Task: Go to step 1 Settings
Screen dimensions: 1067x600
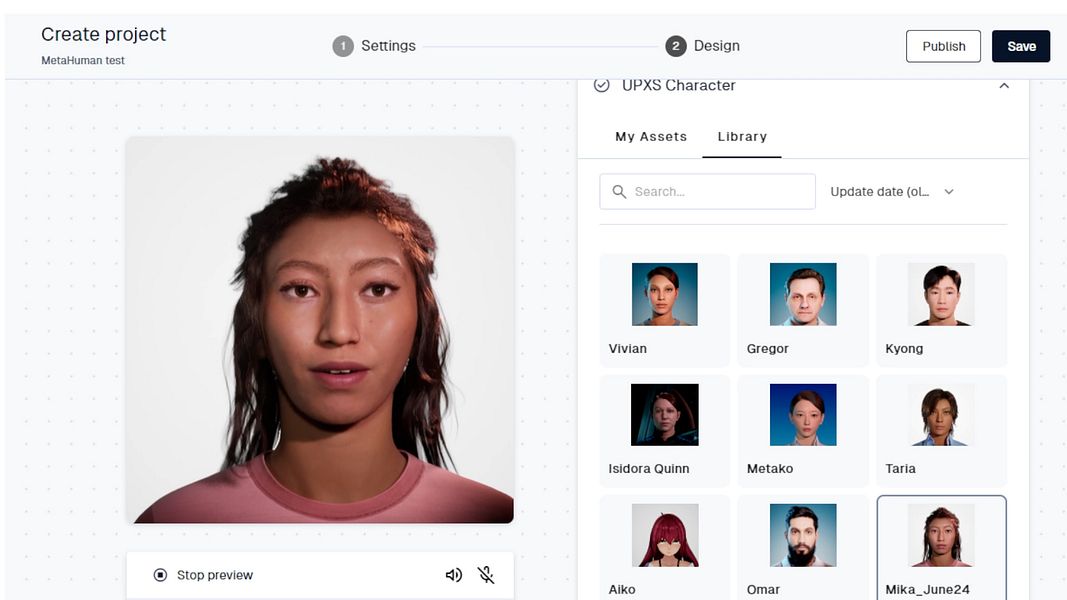Action: (374, 46)
